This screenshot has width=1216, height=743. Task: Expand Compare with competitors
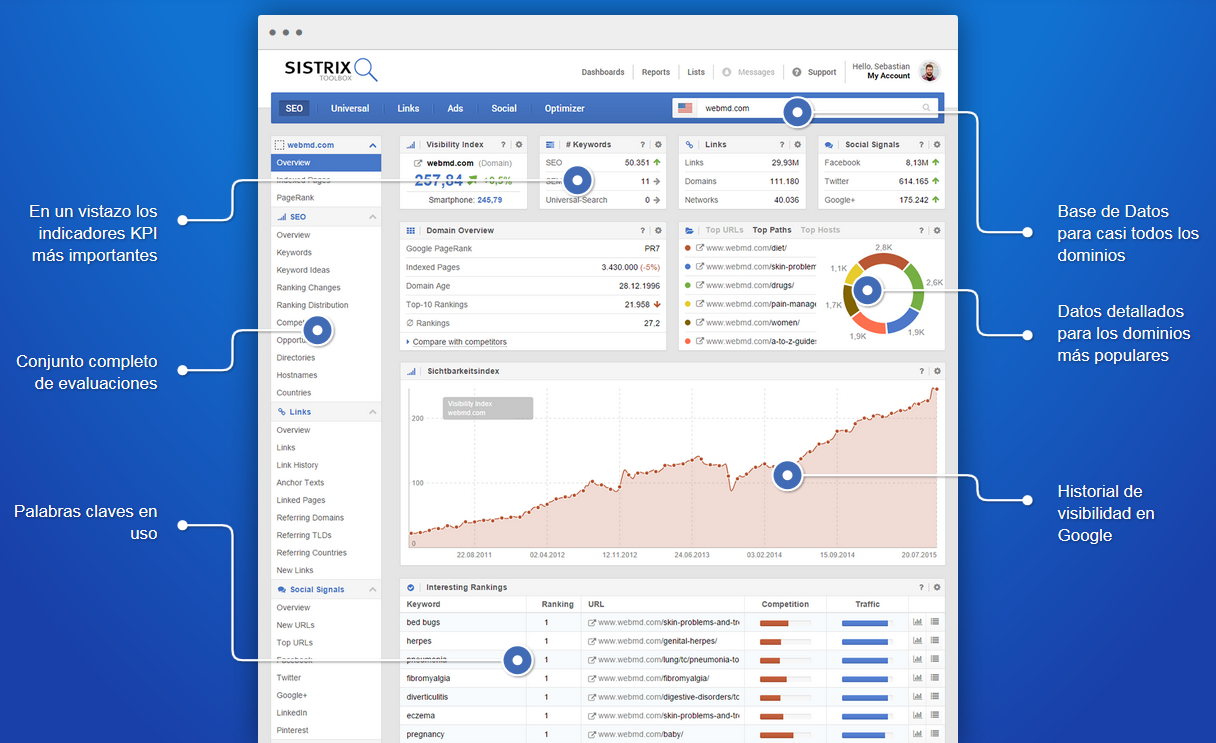coord(456,342)
